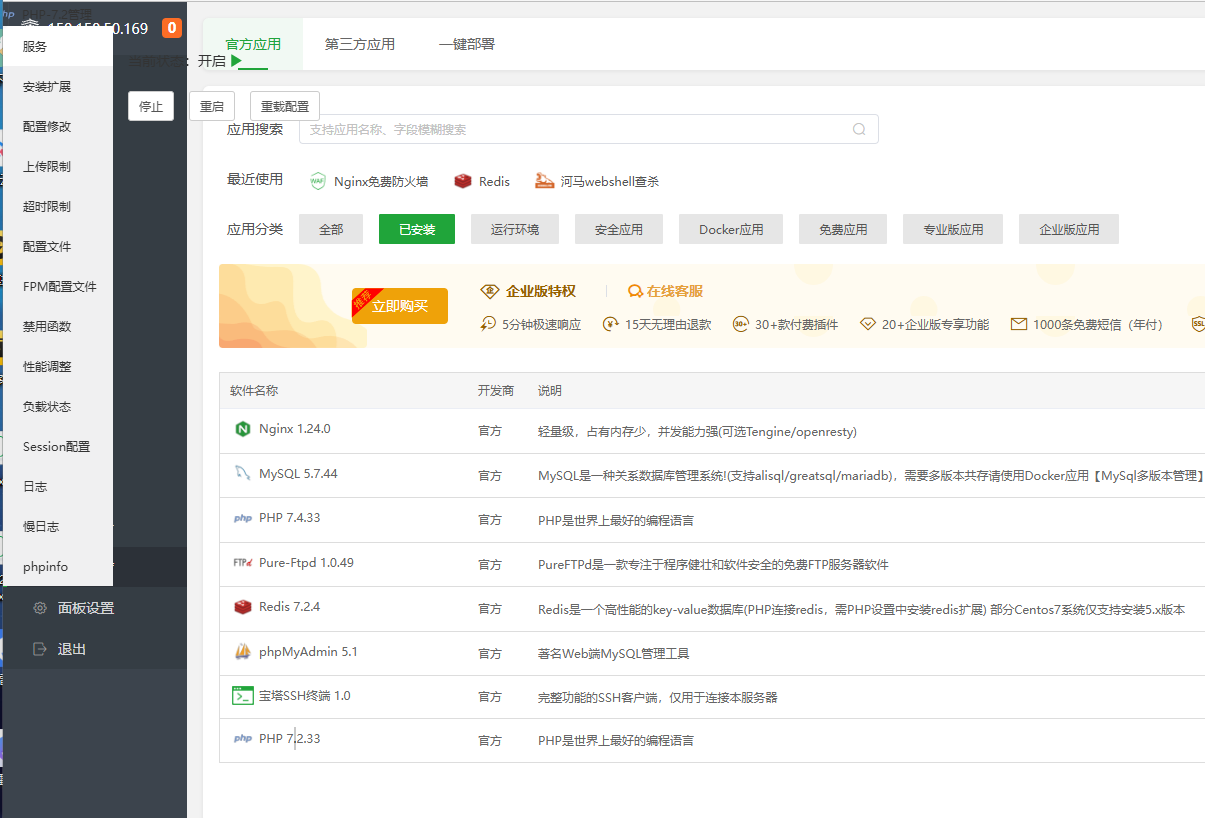Click the 30+款付费插件 icon

[741, 324]
